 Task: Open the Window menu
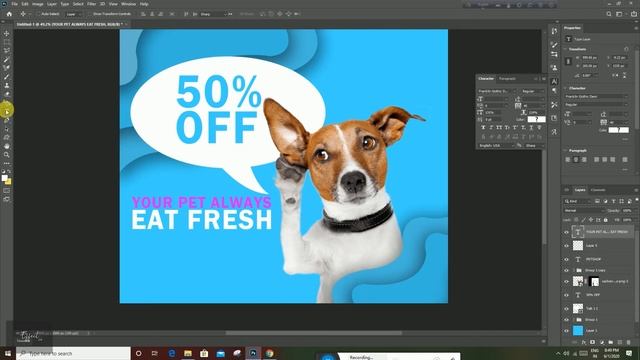pyautogui.click(x=128, y=4)
